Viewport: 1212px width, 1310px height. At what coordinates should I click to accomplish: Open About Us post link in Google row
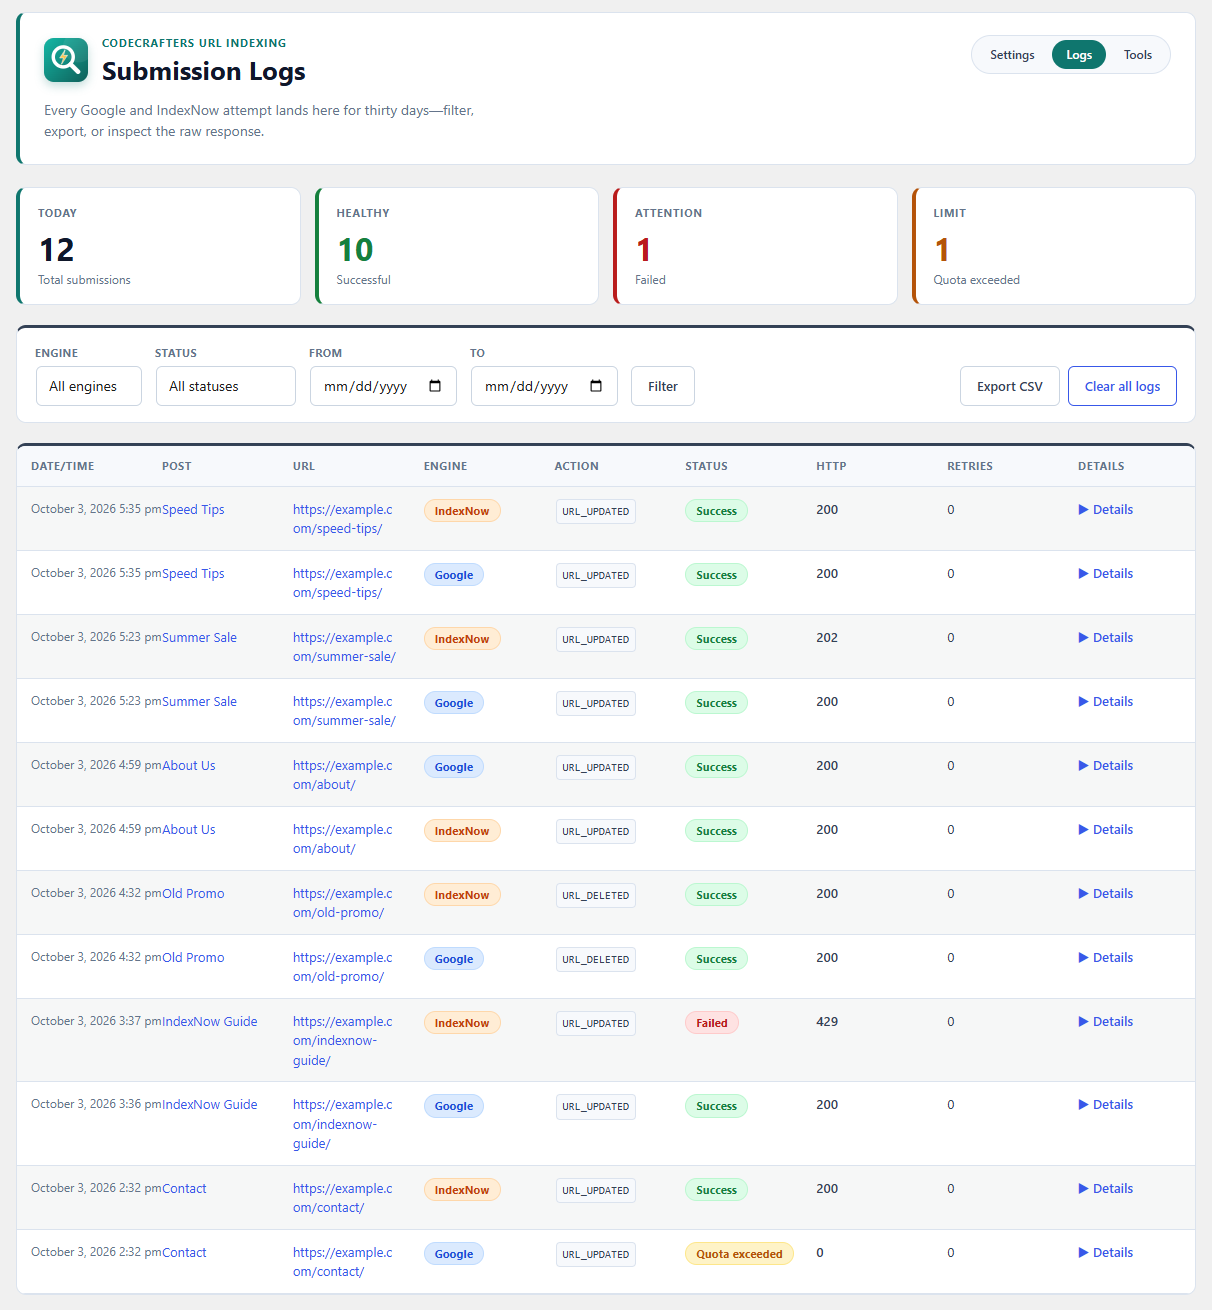click(189, 765)
